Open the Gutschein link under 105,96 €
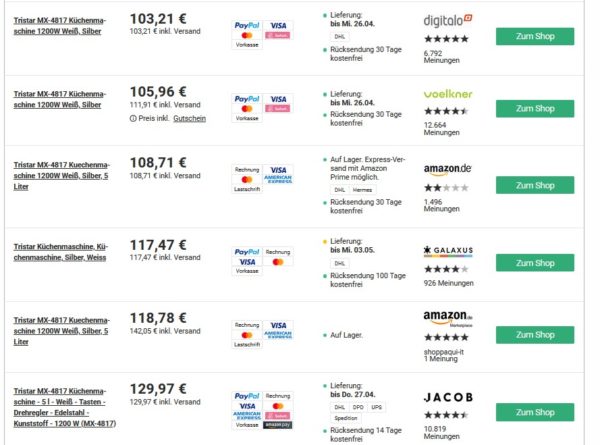 point(189,118)
